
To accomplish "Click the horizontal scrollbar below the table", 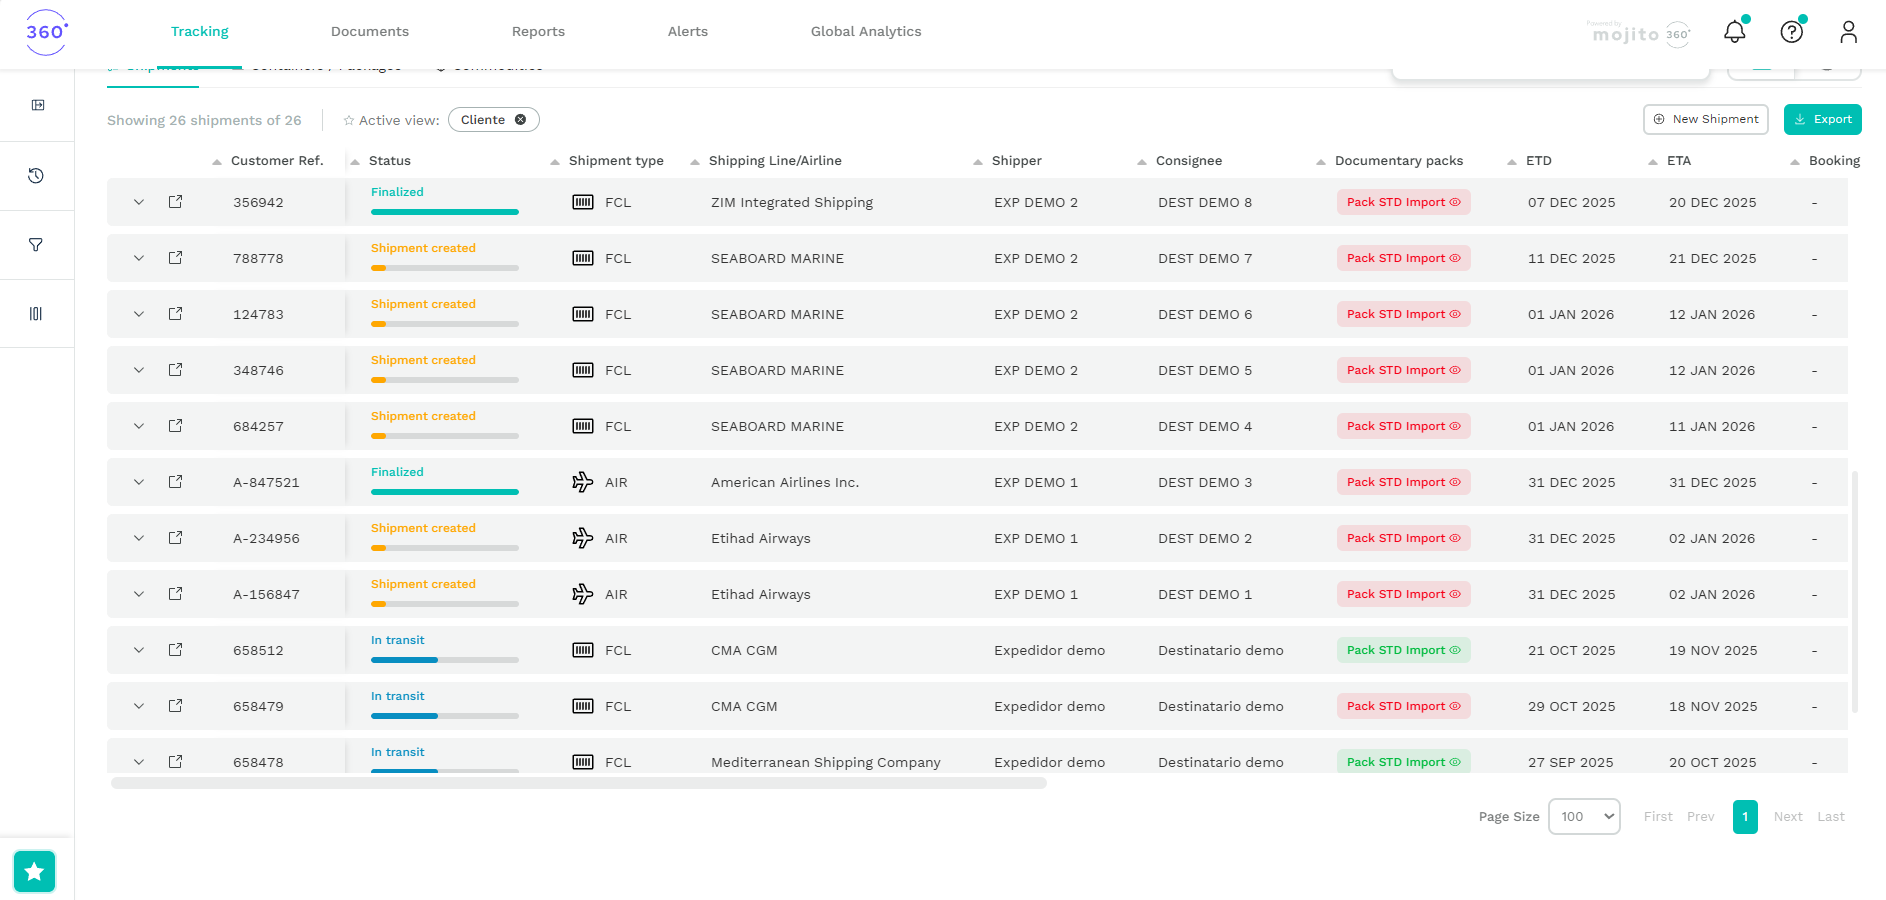I will pyautogui.click(x=578, y=784).
